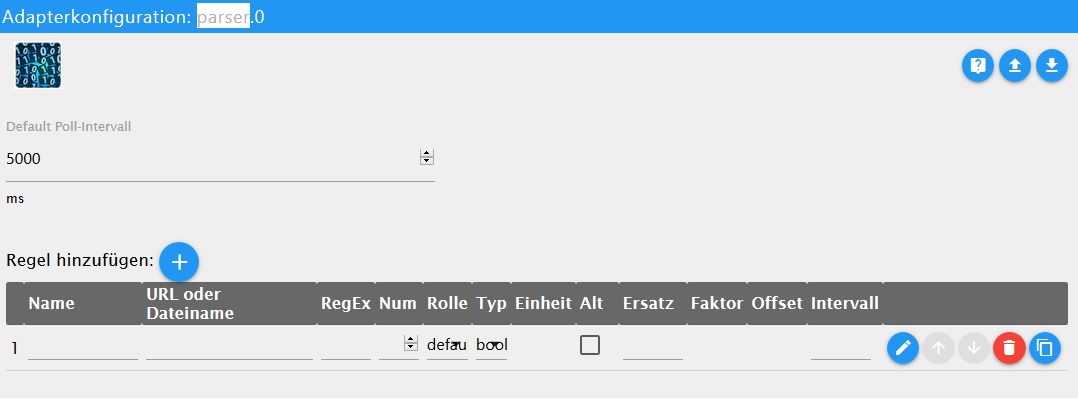Click the RegEx column header
The height and width of the screenshot is (399, 1078).
(346, 303)
